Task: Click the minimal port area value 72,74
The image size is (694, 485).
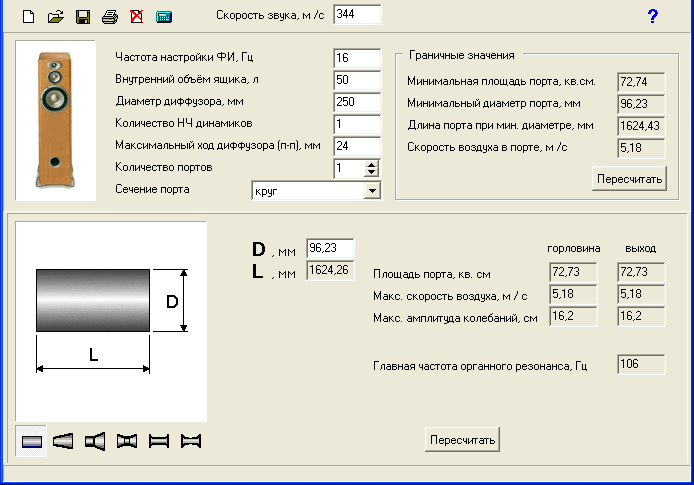Action: pos(641,82)
